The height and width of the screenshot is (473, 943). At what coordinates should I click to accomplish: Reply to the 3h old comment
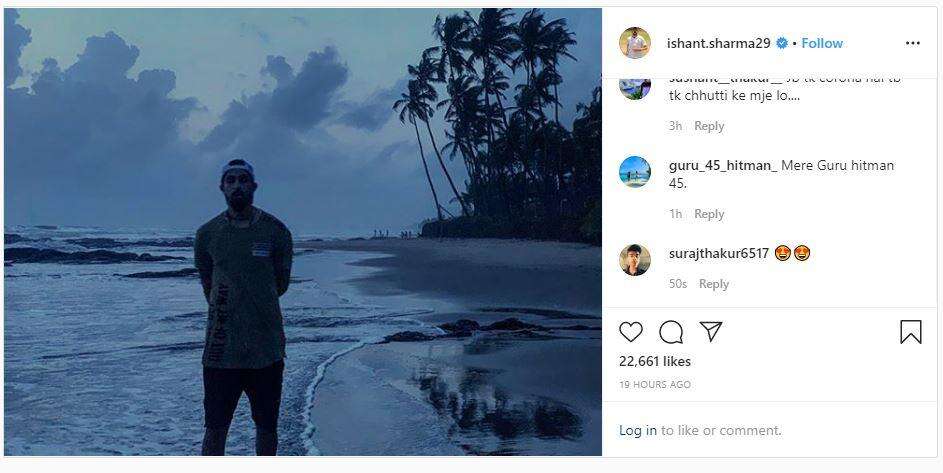(x=709, y=126)
